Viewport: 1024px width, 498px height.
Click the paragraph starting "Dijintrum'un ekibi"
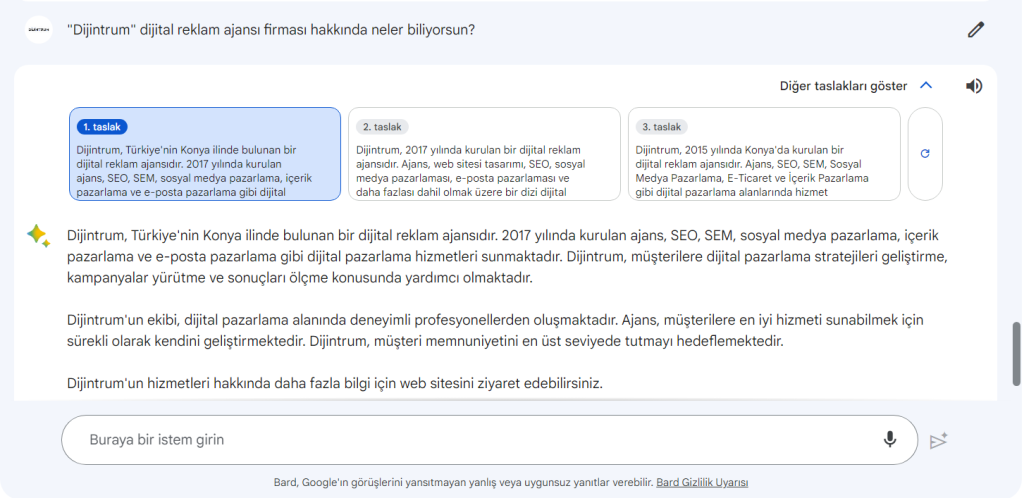pos(495,330)
